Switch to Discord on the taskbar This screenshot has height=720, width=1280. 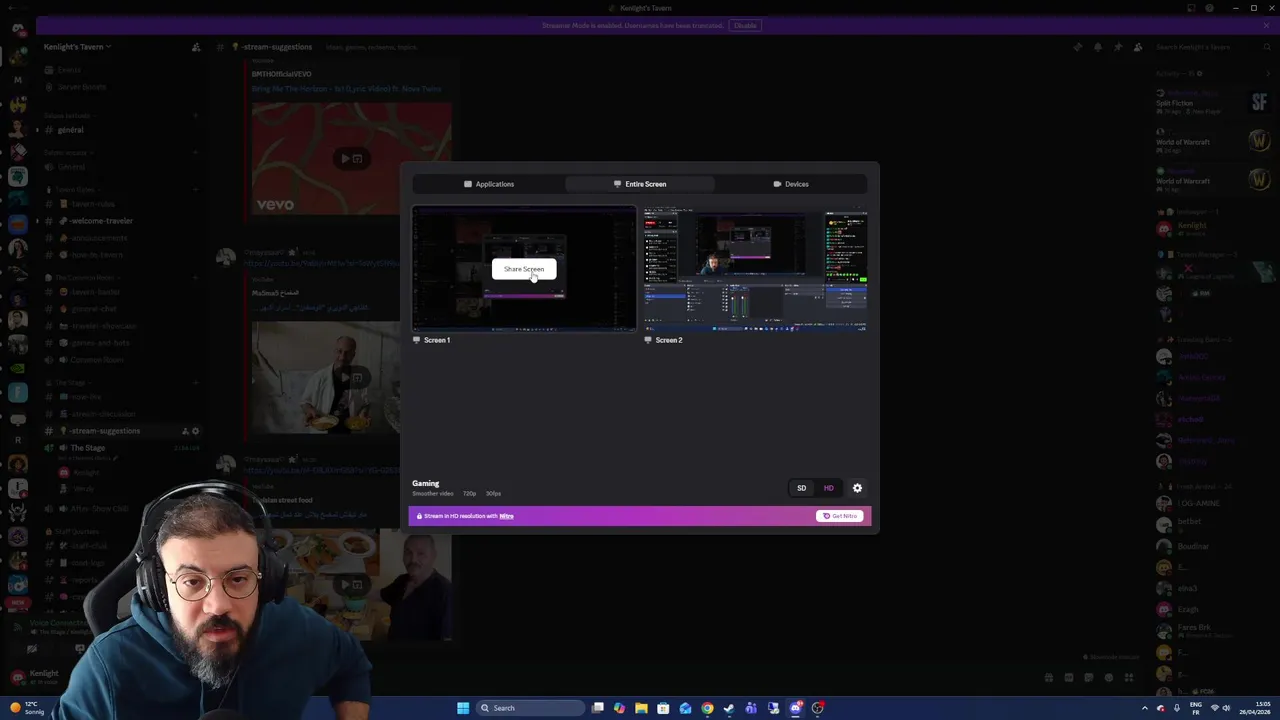coord(795,708)
